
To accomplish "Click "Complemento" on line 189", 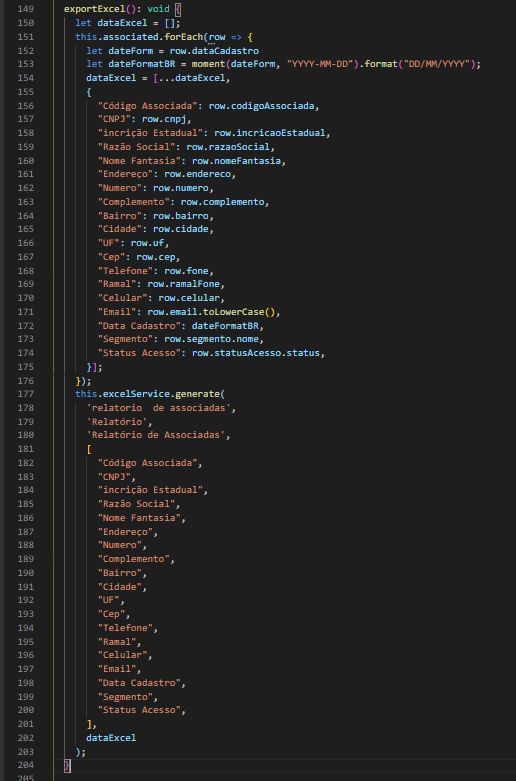I will (133, 559).
